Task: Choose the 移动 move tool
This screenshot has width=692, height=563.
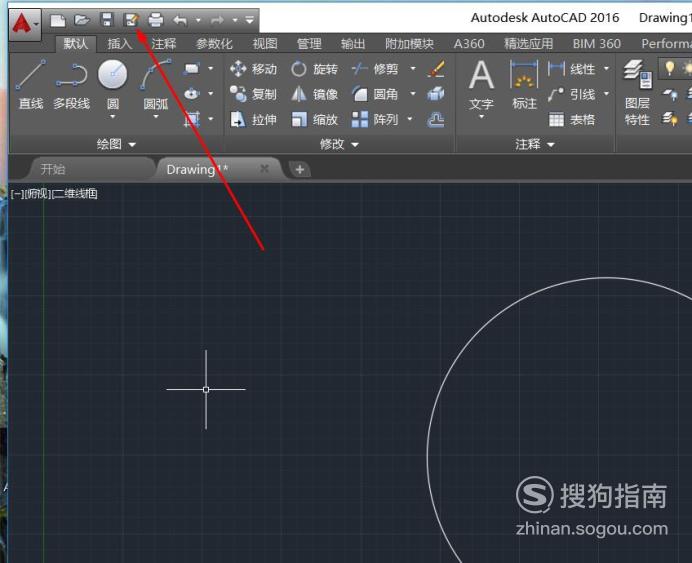Action: (253, 69)
